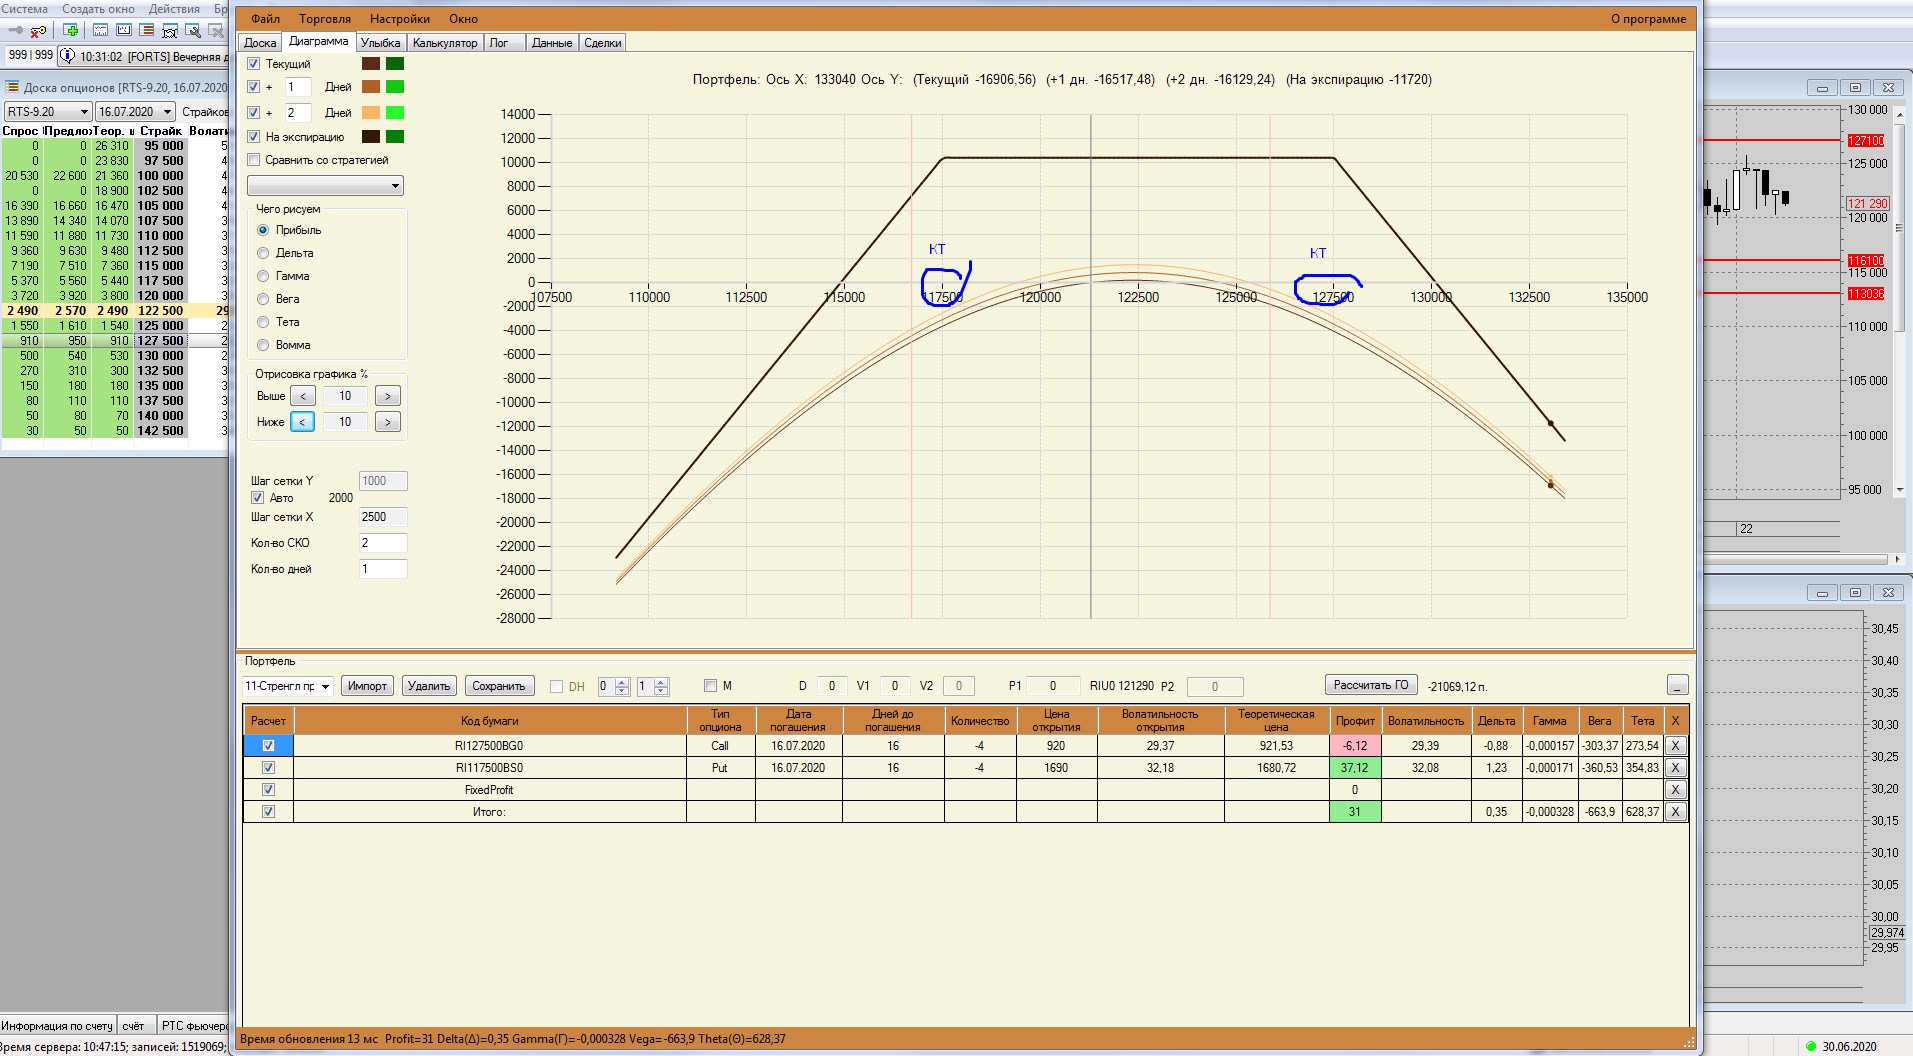Toggle calculation checkbox for RI117500BS0 row
1913x1056 pixels.
(x=268, y=768)
